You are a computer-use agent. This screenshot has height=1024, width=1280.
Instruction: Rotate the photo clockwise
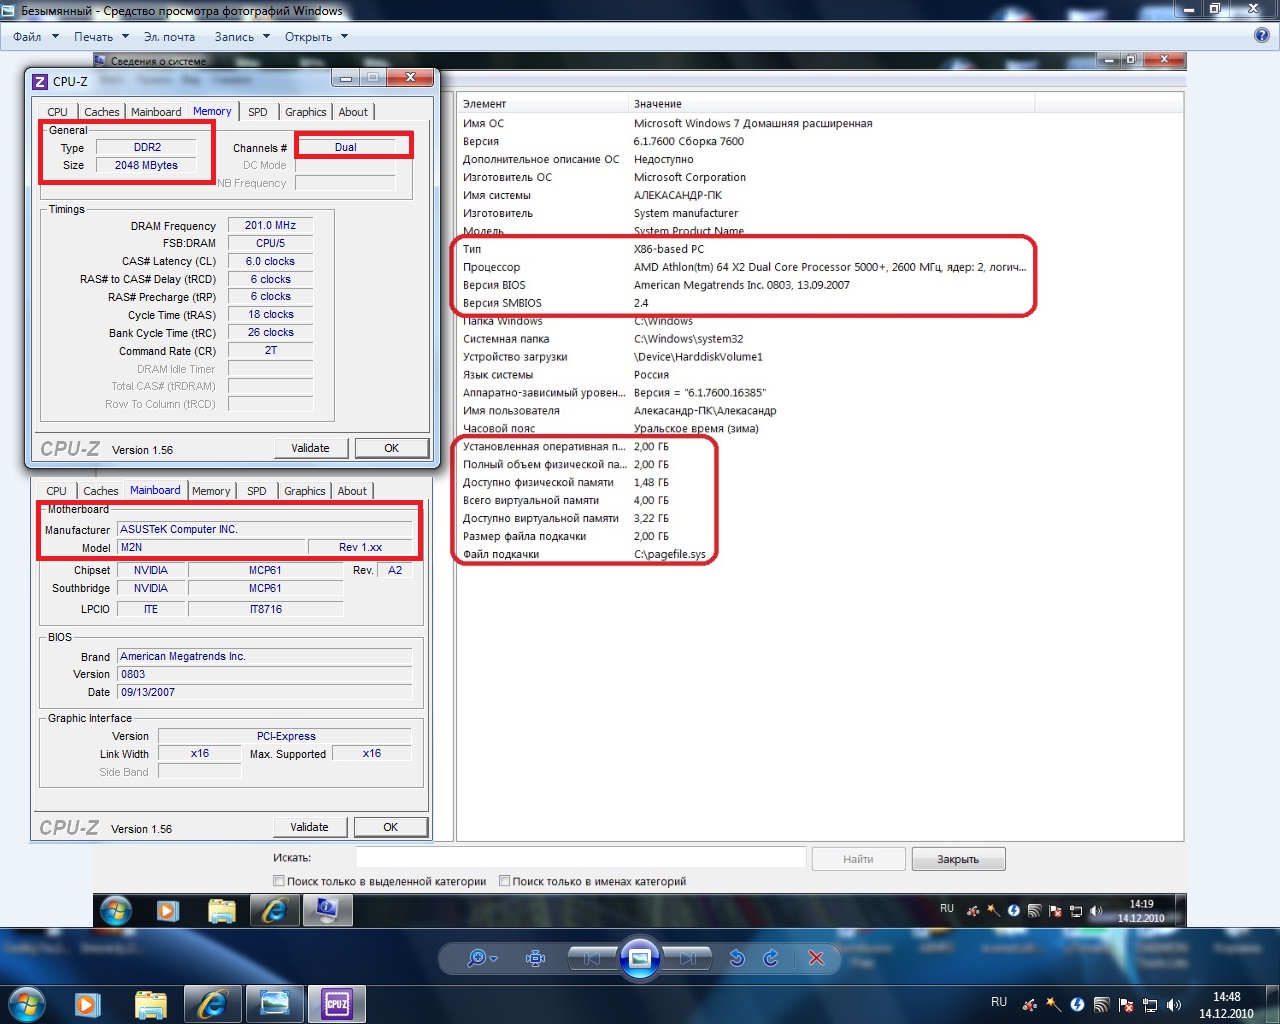(771, 958)
